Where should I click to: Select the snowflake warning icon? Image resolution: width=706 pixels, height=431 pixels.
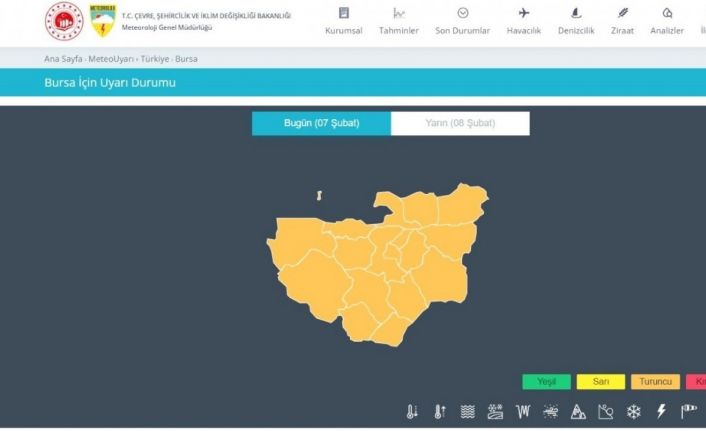634,411
